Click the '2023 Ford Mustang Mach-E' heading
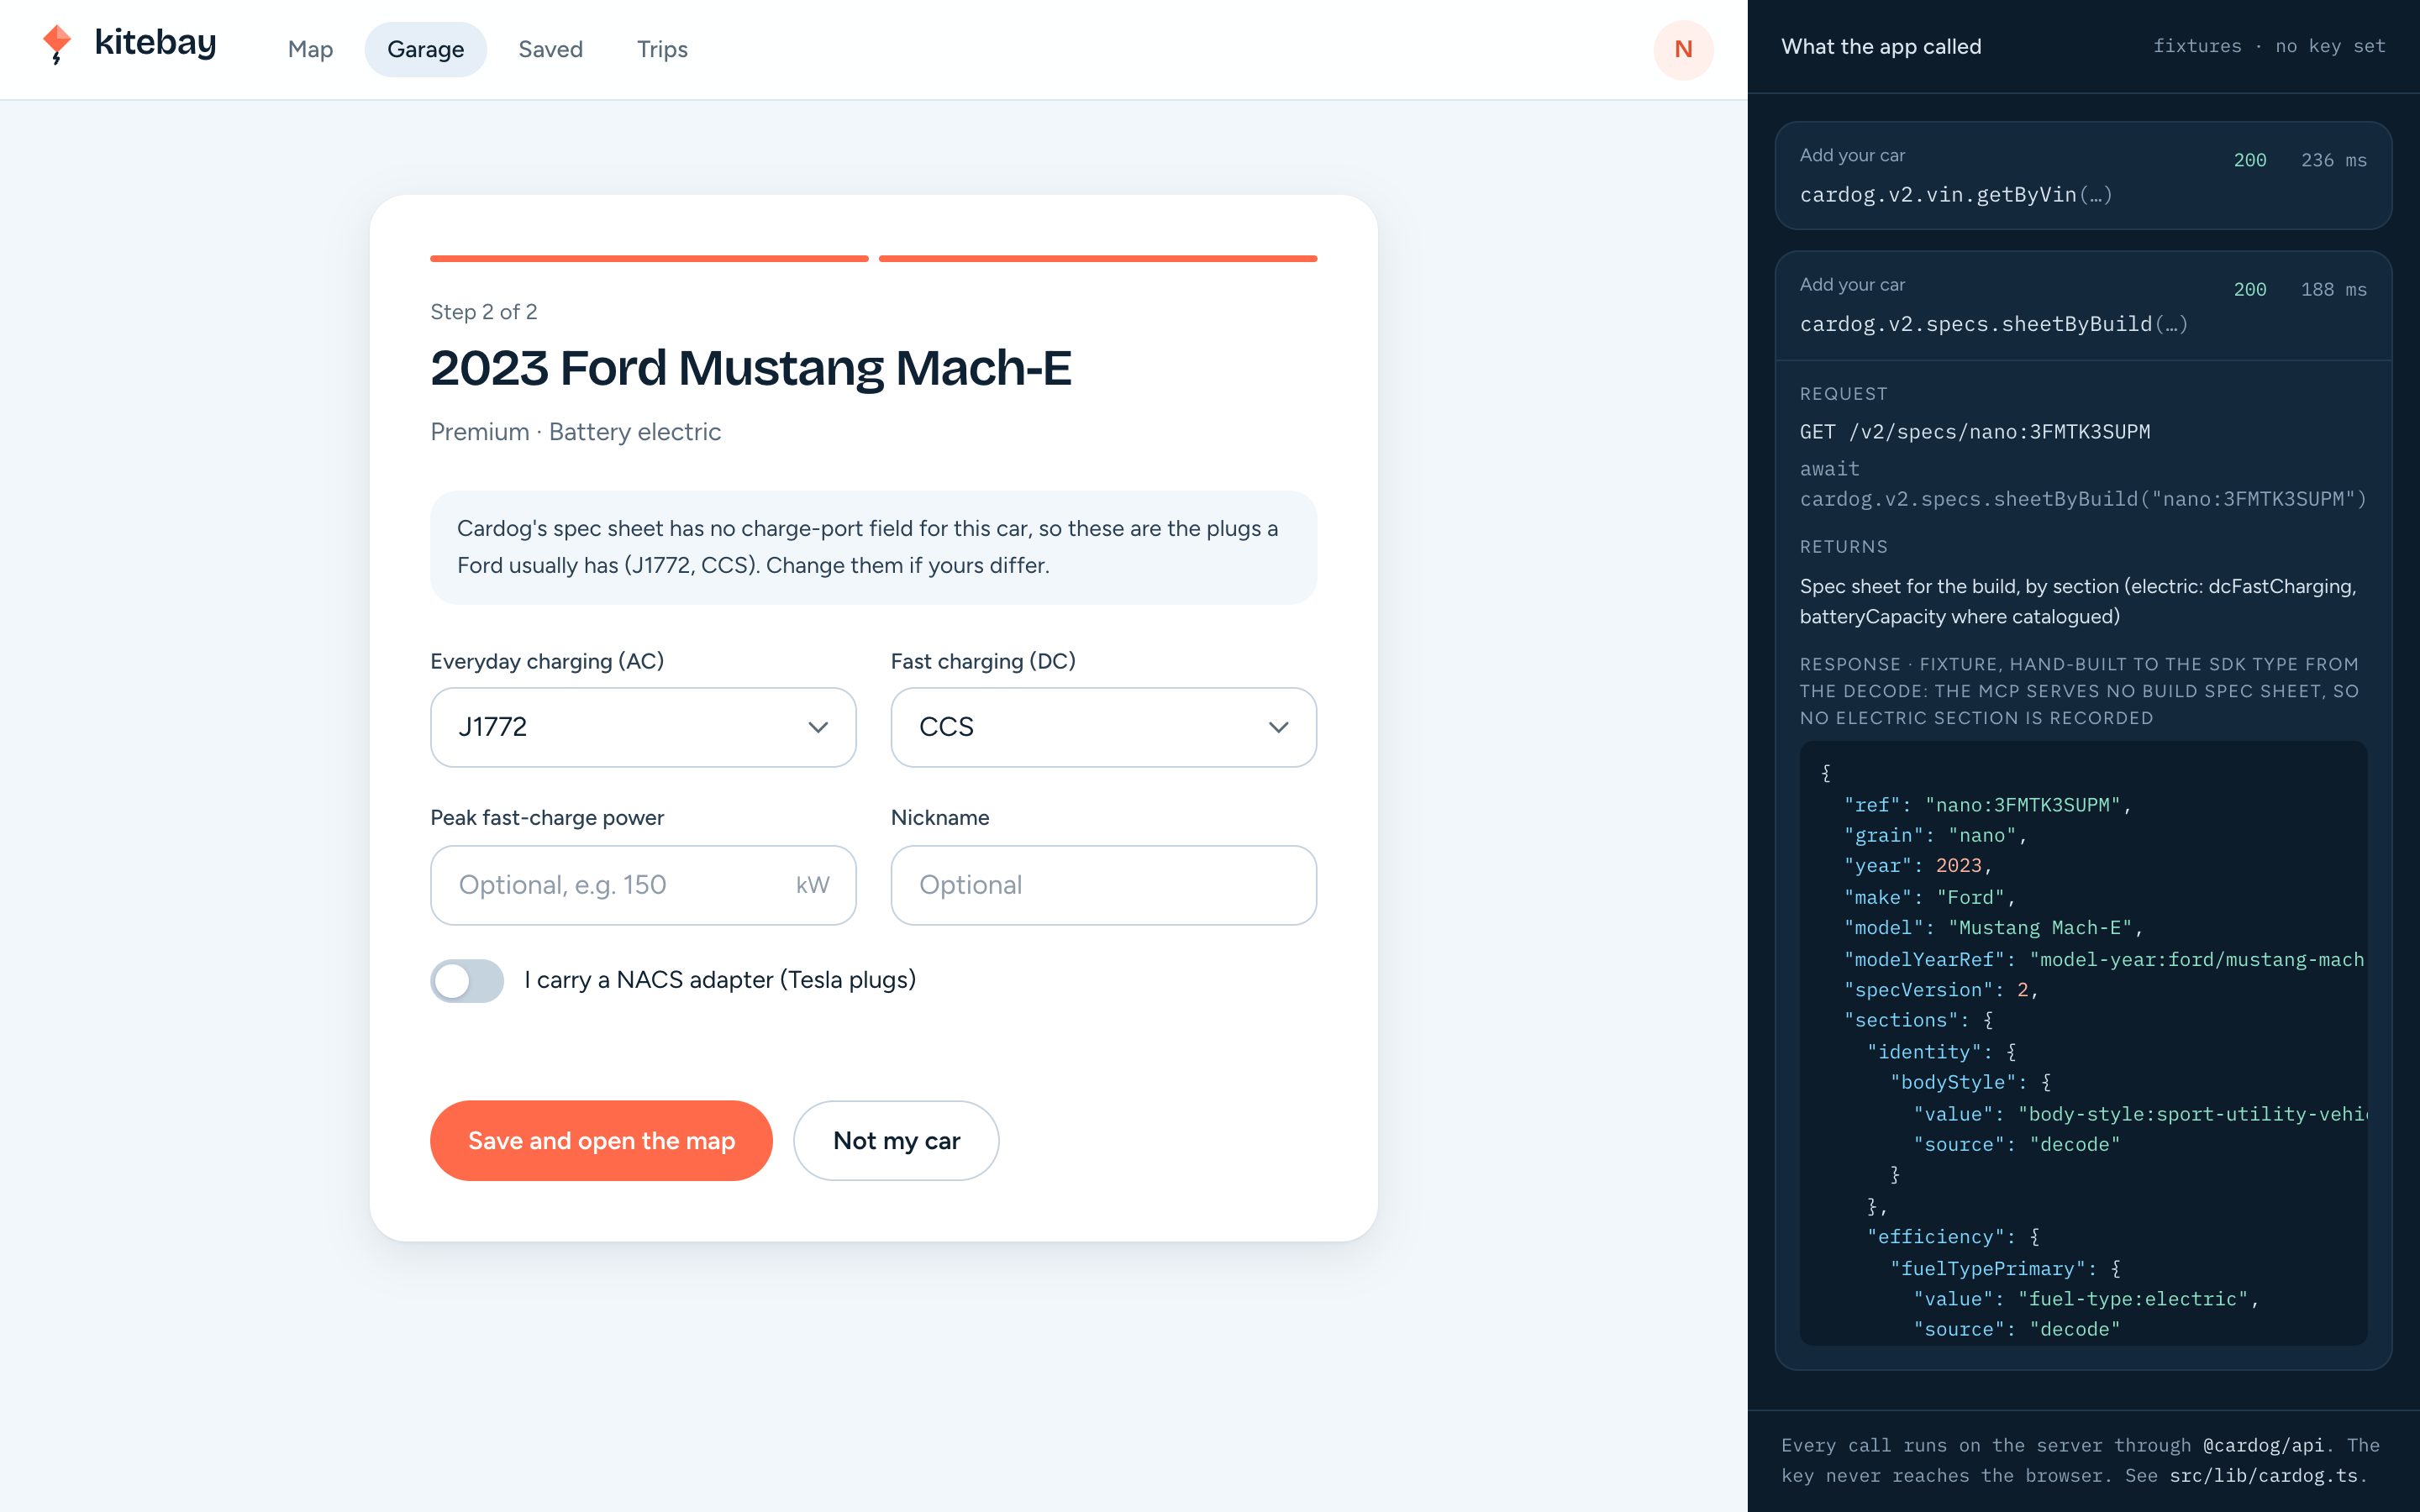Screen dimensions: 2420x1512 tap(750, 368)
